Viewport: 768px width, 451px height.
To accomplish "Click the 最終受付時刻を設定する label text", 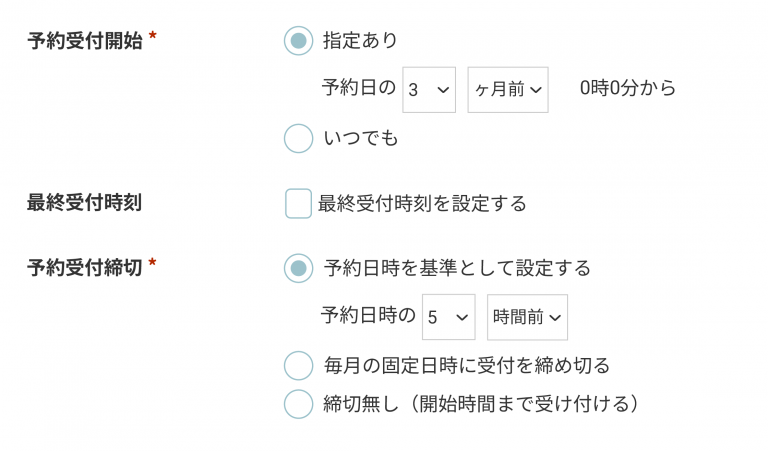I will point(422,203).
